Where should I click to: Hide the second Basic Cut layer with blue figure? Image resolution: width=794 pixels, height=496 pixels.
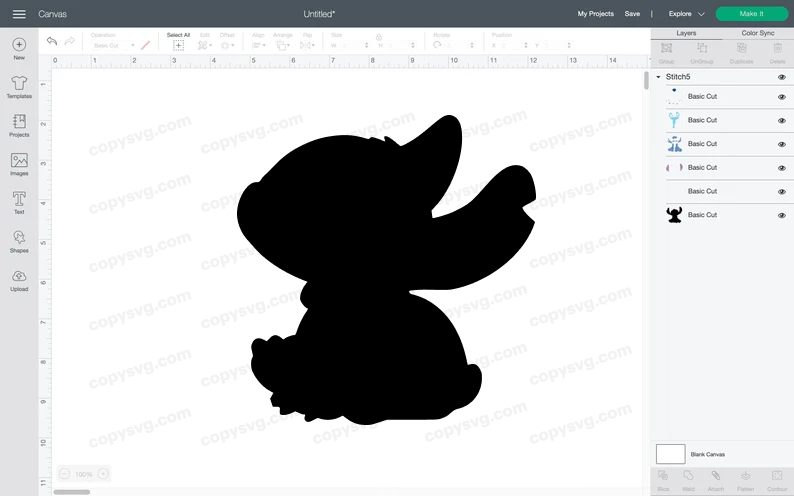(x=782, y=120)
